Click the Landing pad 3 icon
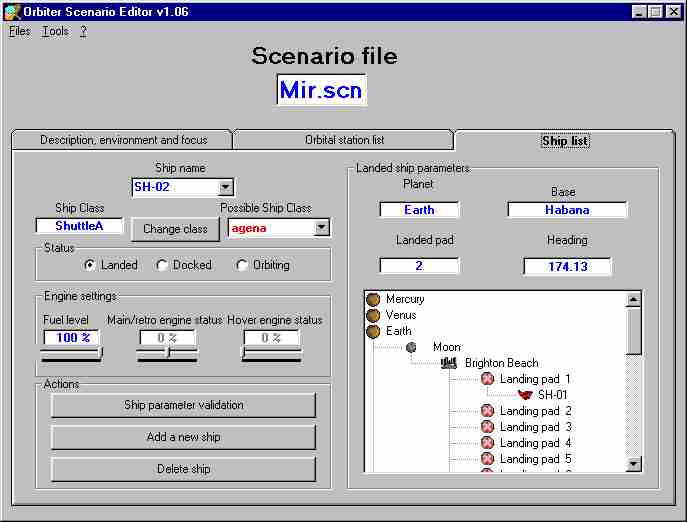687x522 pixels. [487, 426]
